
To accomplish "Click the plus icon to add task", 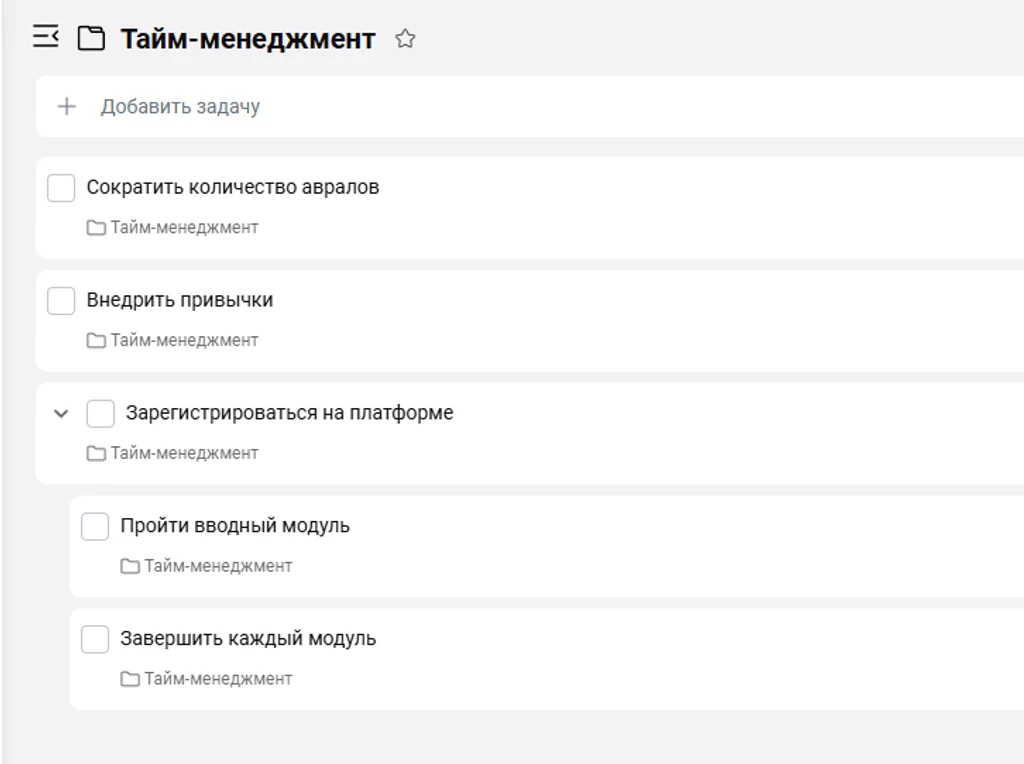I will coord(67,106).
